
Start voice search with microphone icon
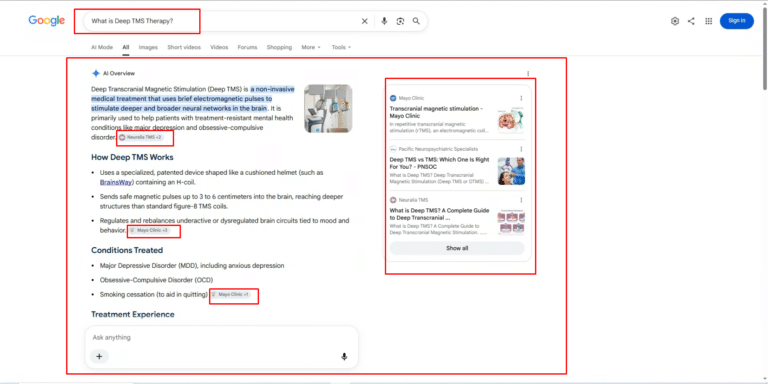tap(384, 21)
